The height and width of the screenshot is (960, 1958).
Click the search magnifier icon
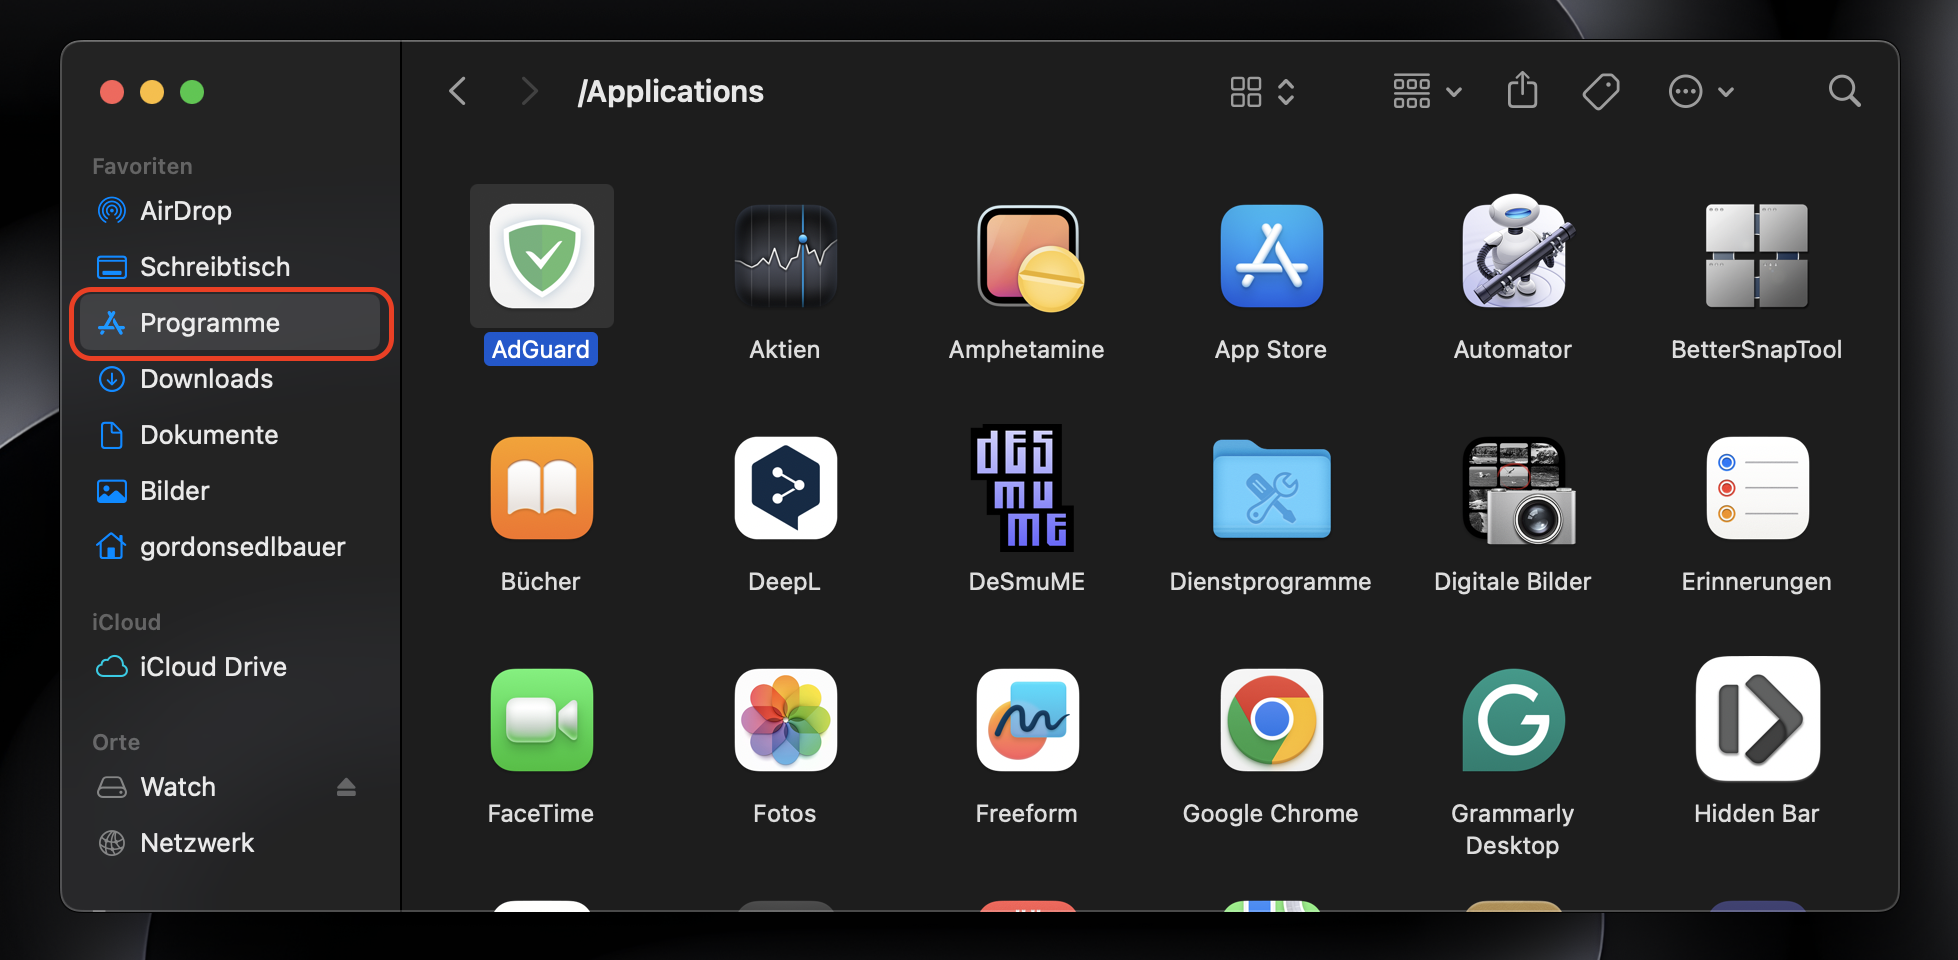click(x=1844, y=92)
